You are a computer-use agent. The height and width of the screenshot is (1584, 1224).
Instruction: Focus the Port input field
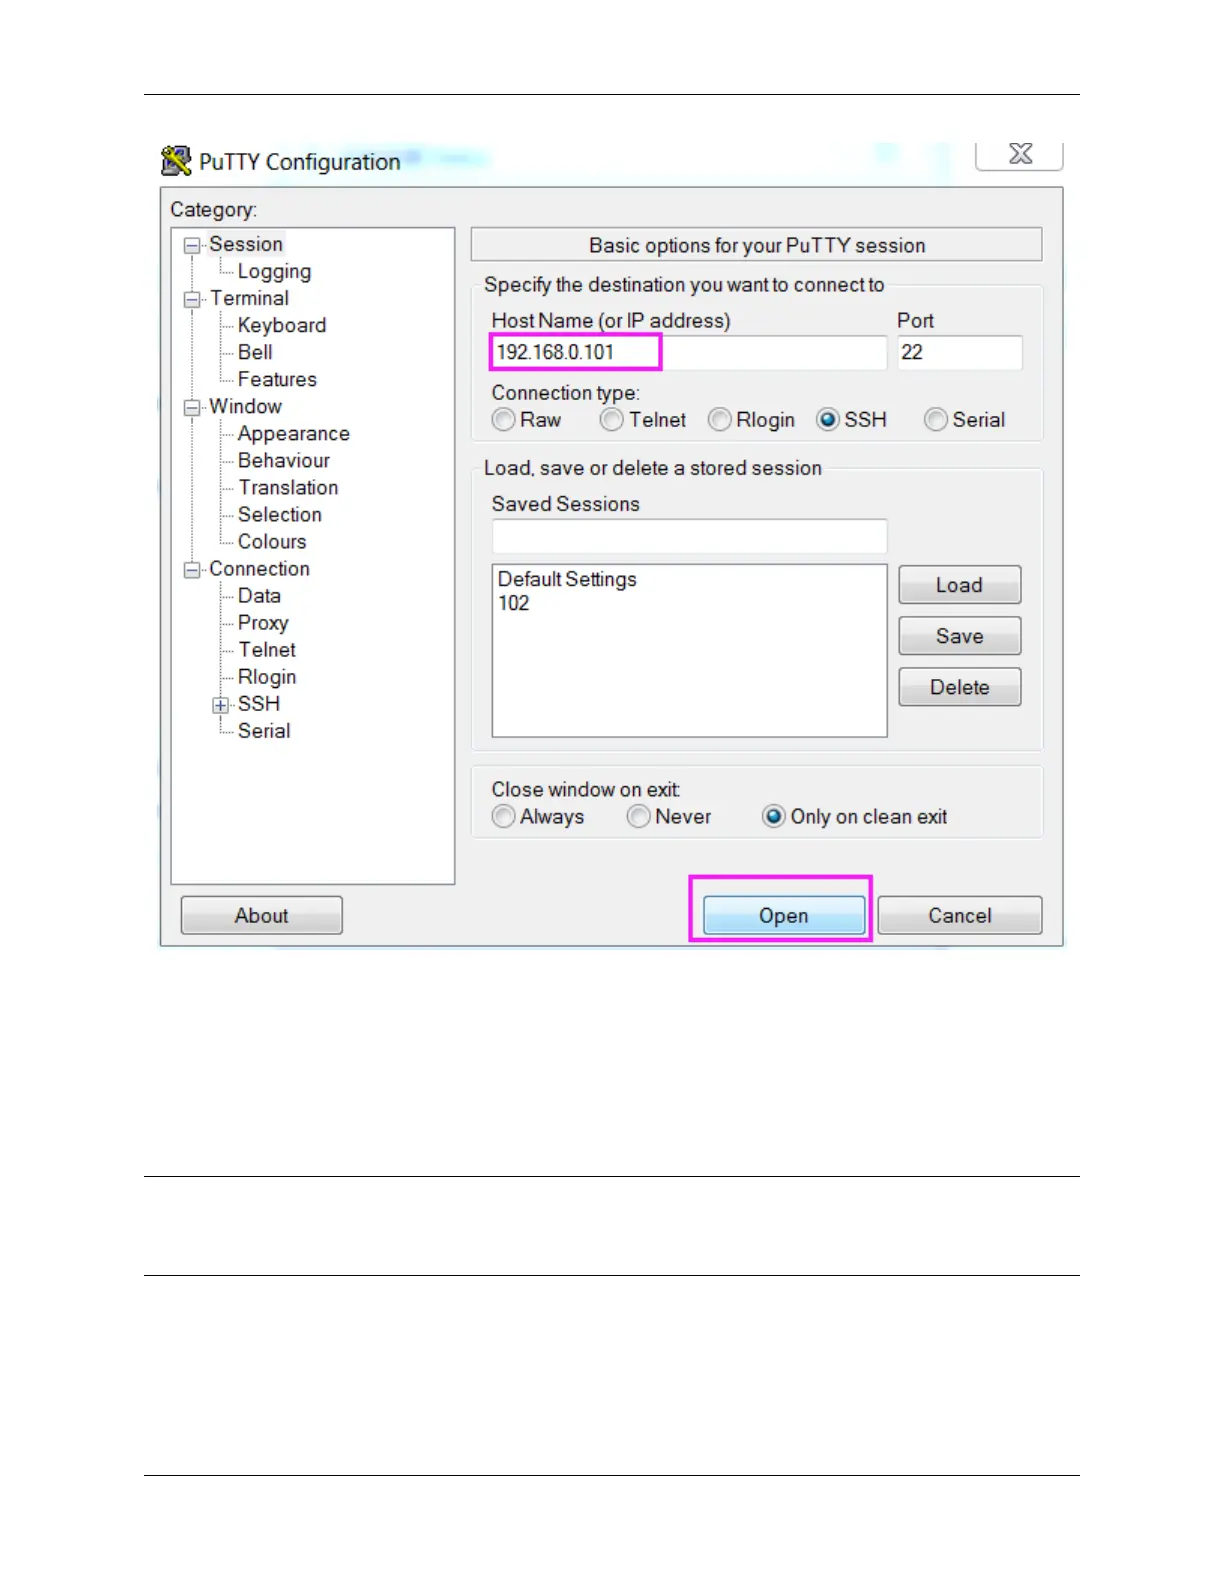coord(960,352)
